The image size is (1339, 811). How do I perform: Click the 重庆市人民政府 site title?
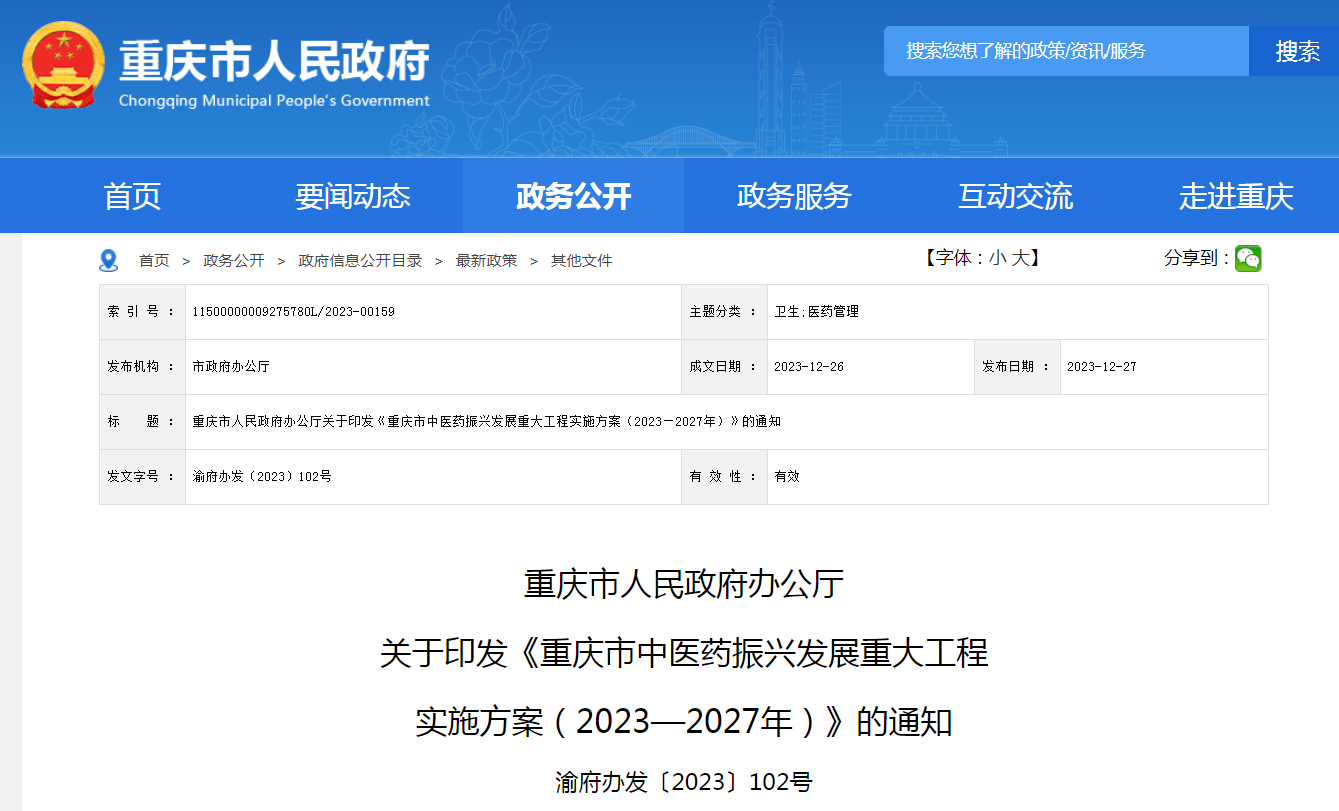[274, 62]
